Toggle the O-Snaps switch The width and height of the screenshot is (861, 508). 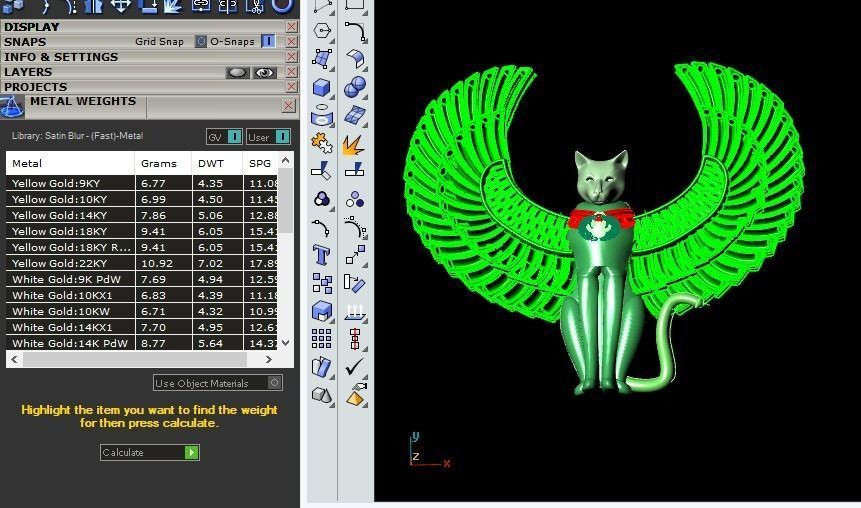(x=269, y=42)
